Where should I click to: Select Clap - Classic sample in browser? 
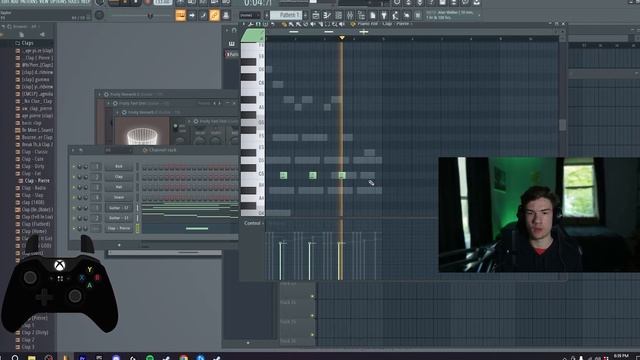[35, 152]
